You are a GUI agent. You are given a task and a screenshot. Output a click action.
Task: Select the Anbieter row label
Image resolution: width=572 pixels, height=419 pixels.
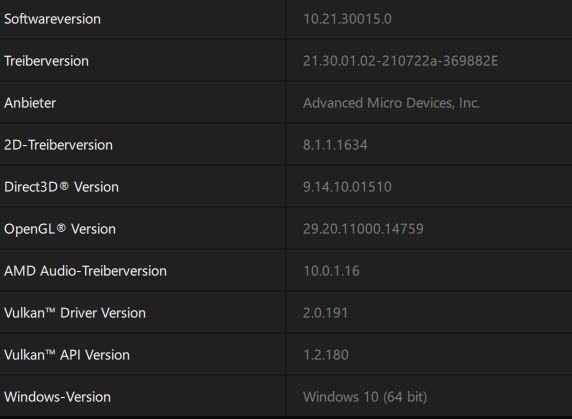point(30,103)
